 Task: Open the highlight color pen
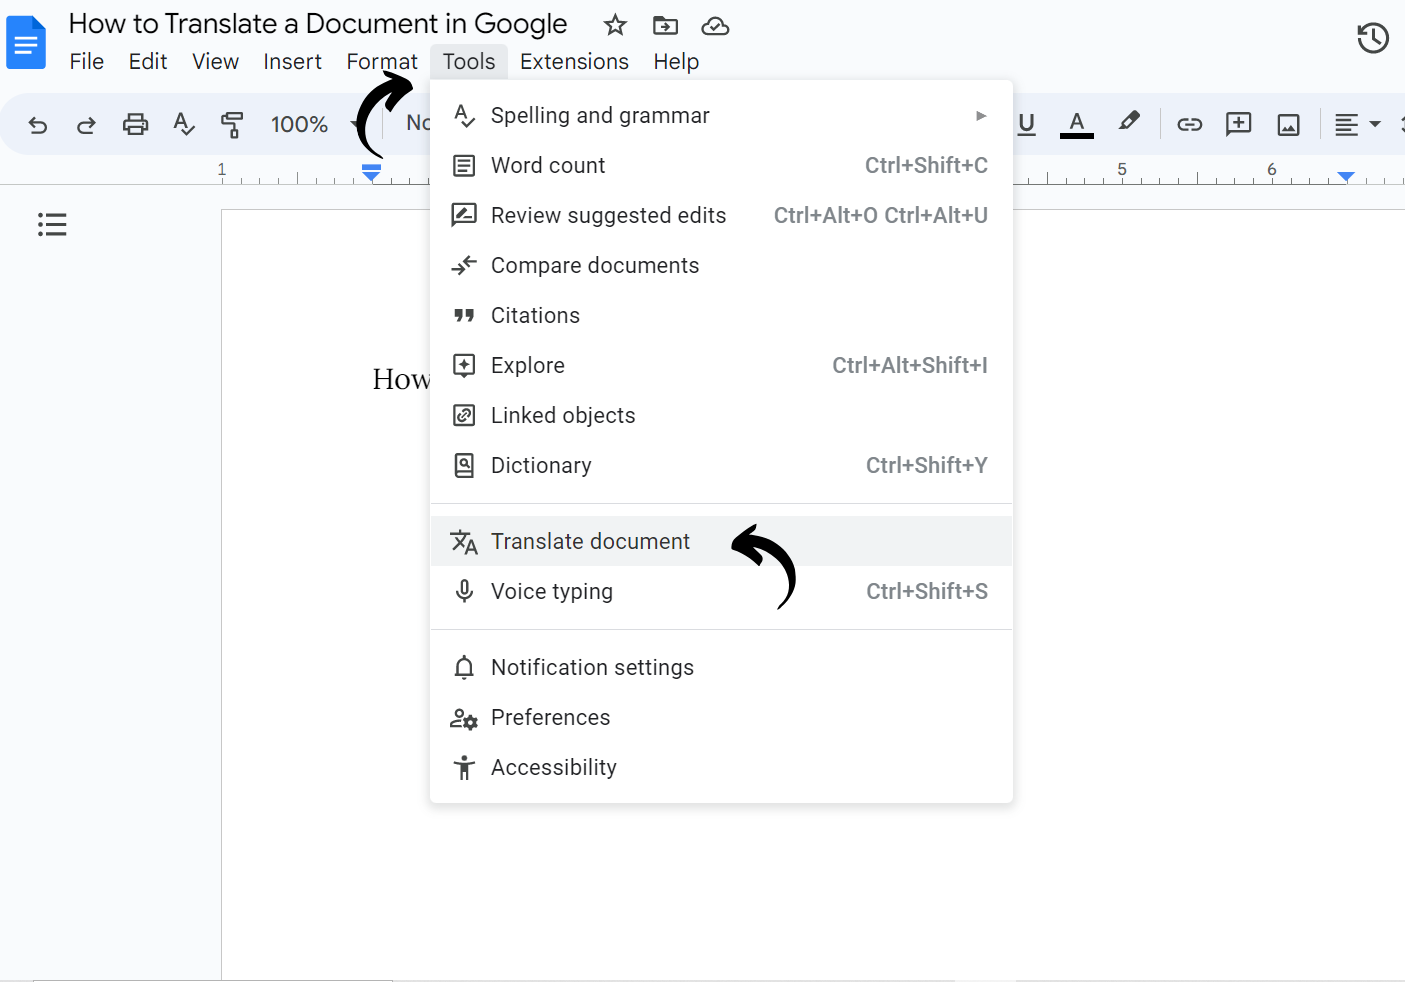[x=1129, y=122]
